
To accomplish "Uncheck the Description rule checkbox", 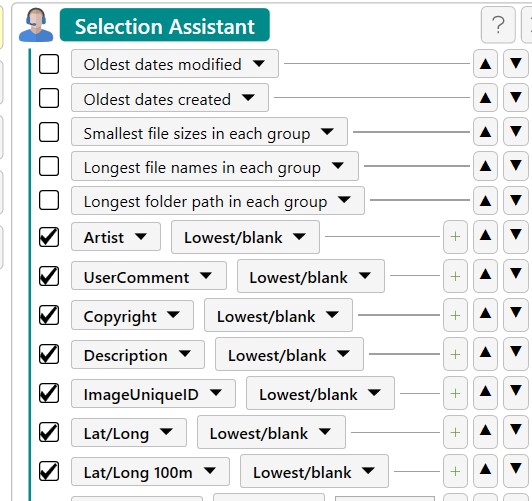I will (x=49, y=354).
